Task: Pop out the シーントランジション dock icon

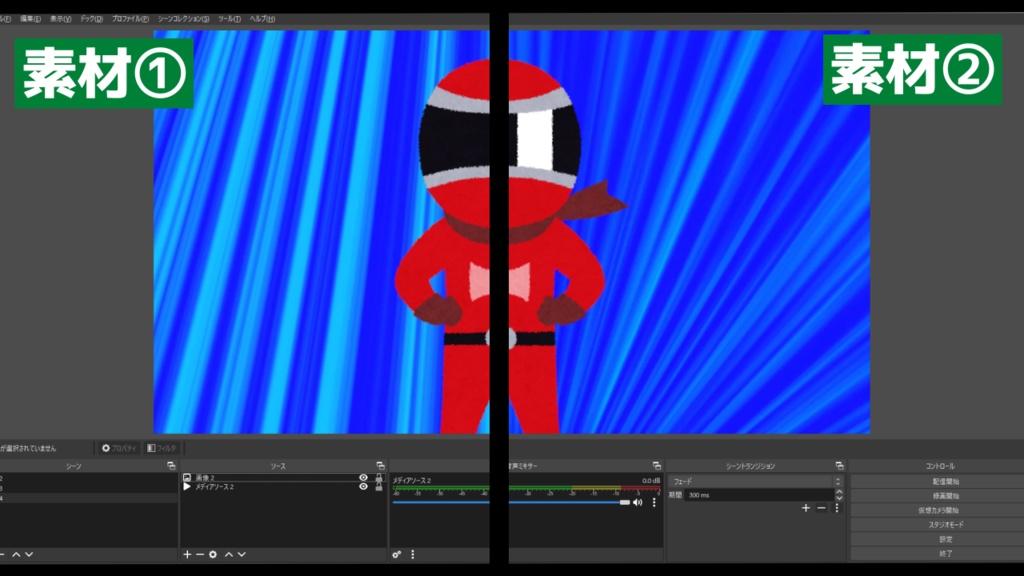Action: pos(839,466)
